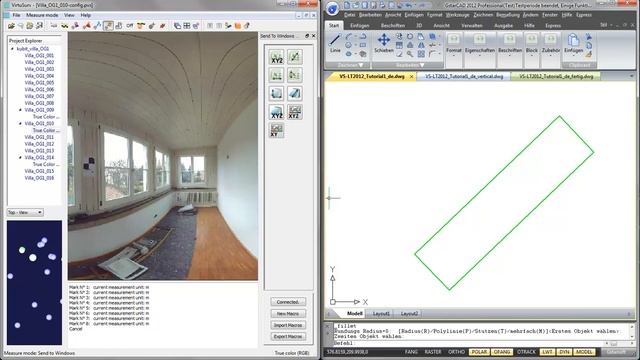640x360 pixels.
Task: Click the tilted plane macro icon
Action: [x=294, y=93]
